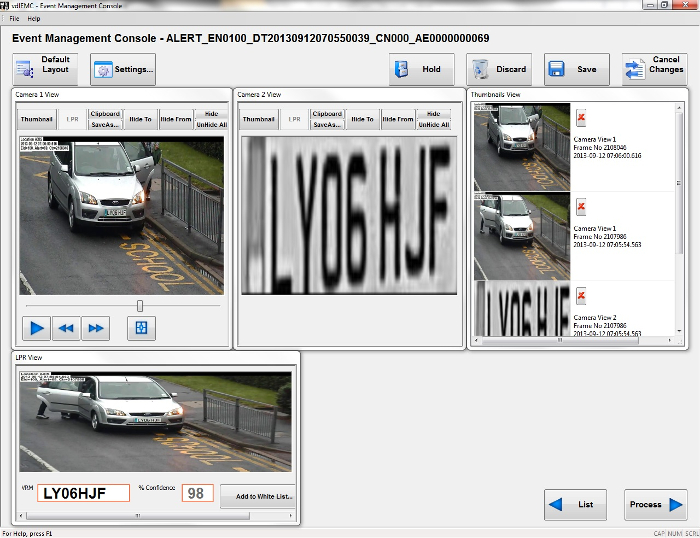Screen dimensions: 700x538
Task: Click the Camera 1 frame position slider
Action: [140, 305]
